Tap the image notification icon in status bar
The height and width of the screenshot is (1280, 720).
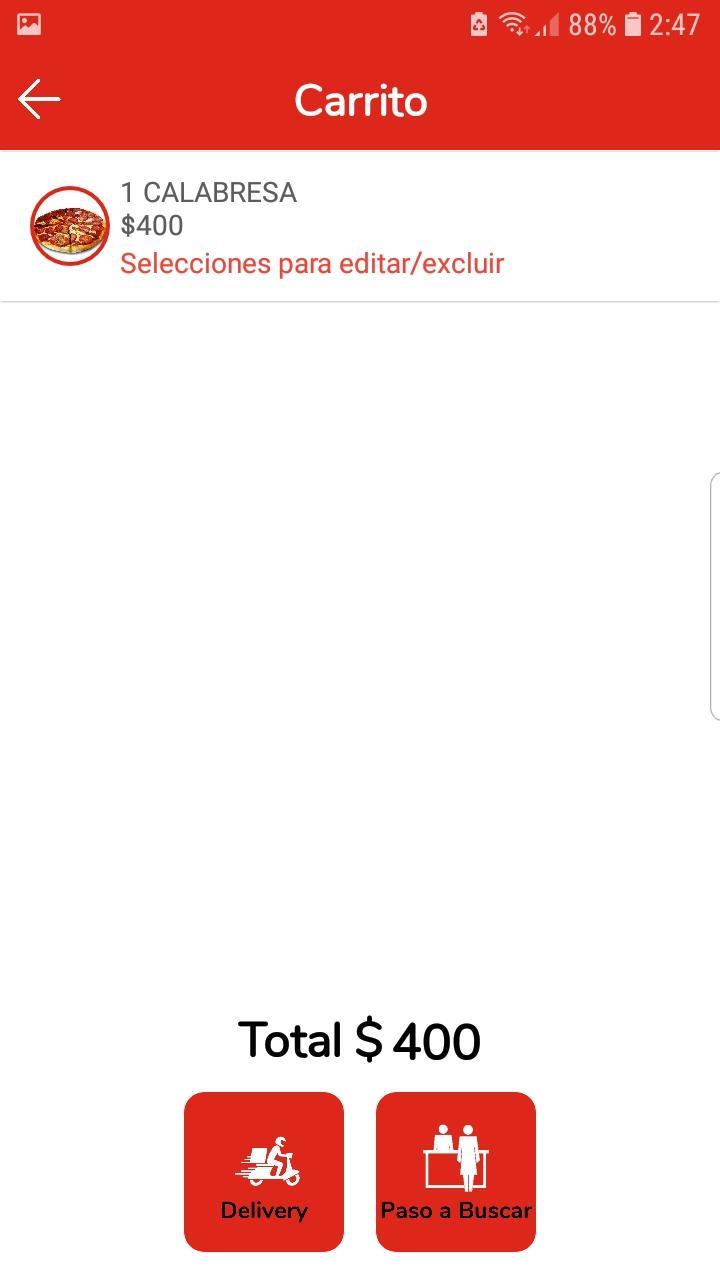click(x=29, y=24)
